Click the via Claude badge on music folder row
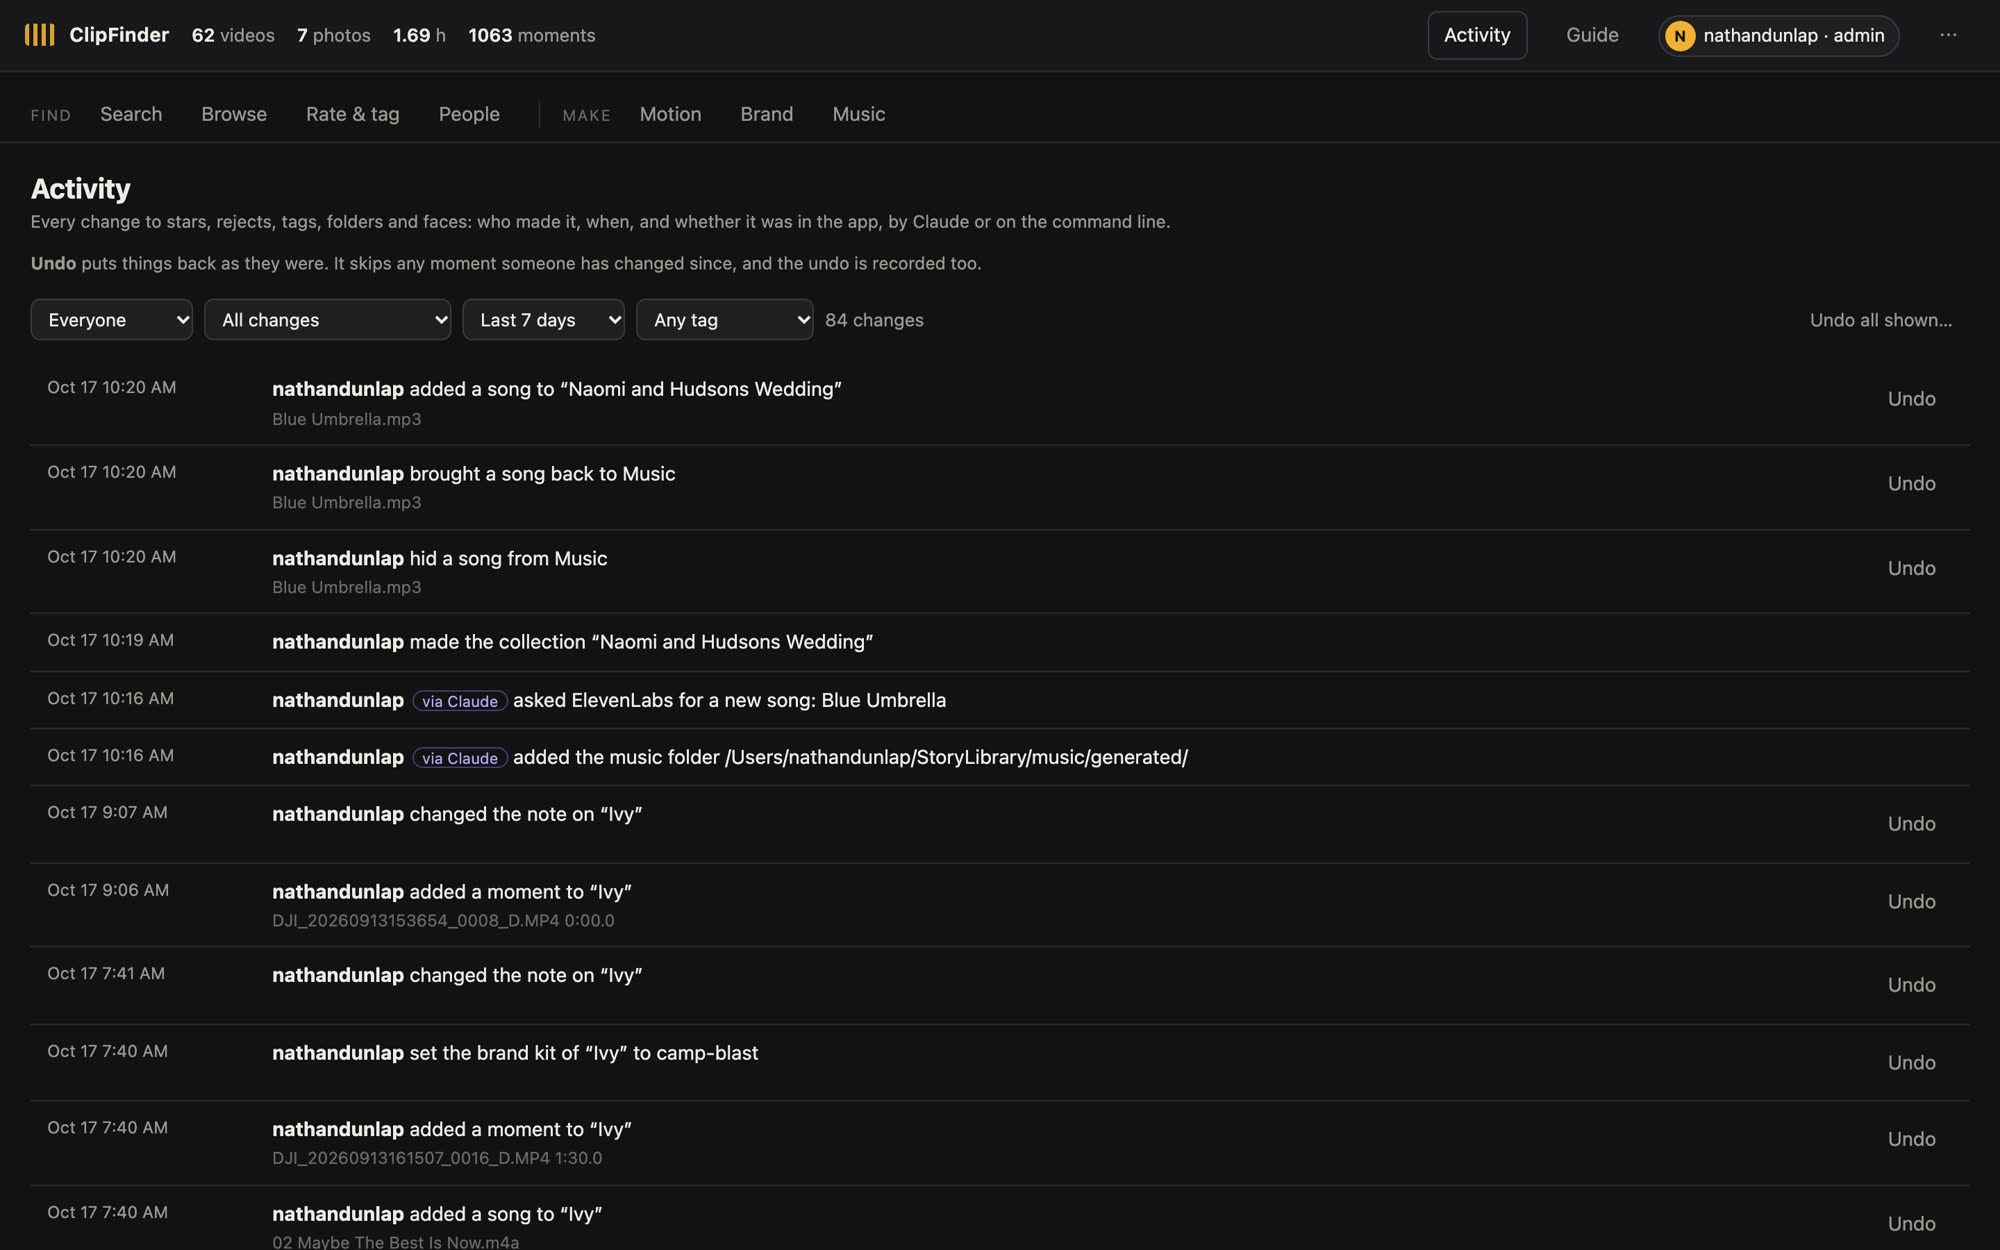 [460, 758]
